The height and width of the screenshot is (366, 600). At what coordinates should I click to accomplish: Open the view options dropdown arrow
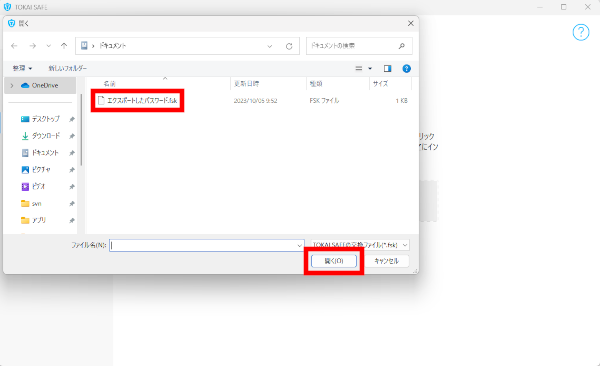[x=370, y=69]
